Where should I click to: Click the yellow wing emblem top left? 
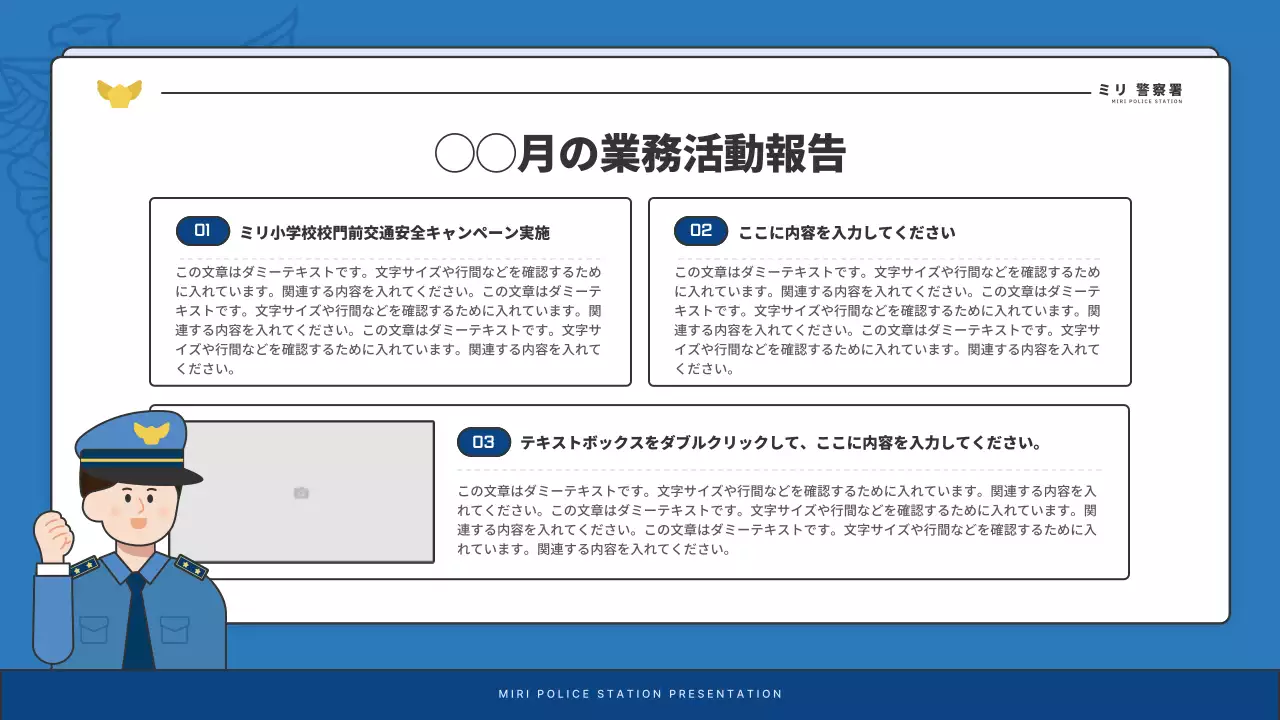pyautogui.click(x=119, y=92)
